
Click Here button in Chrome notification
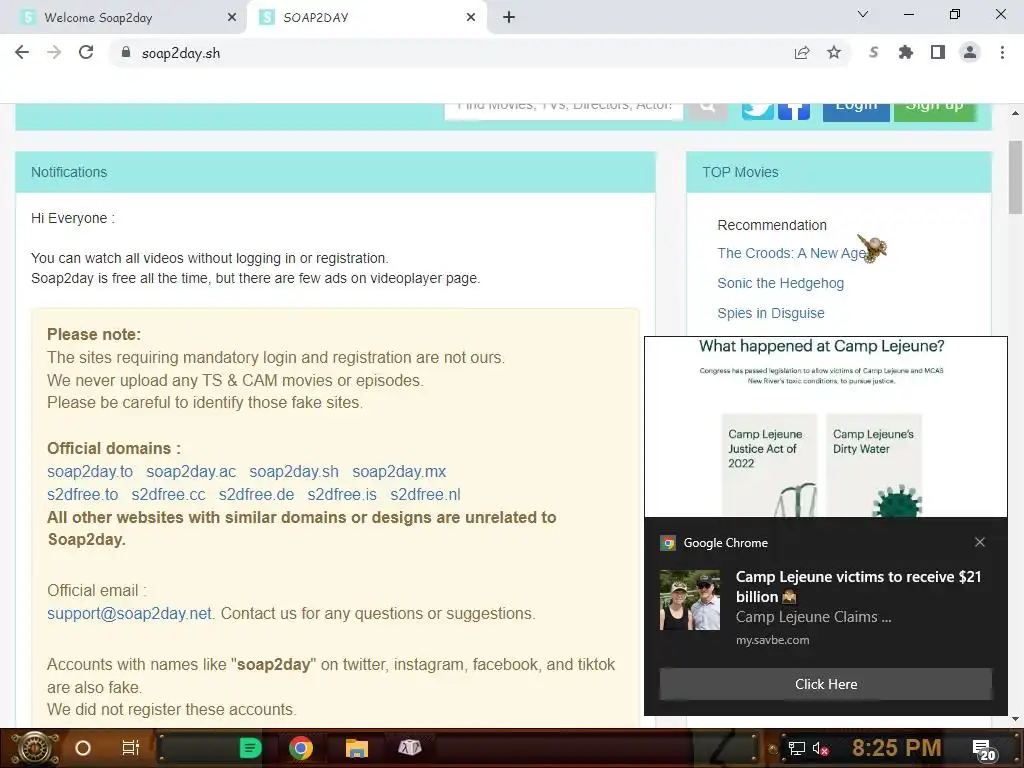pos(825,684)
